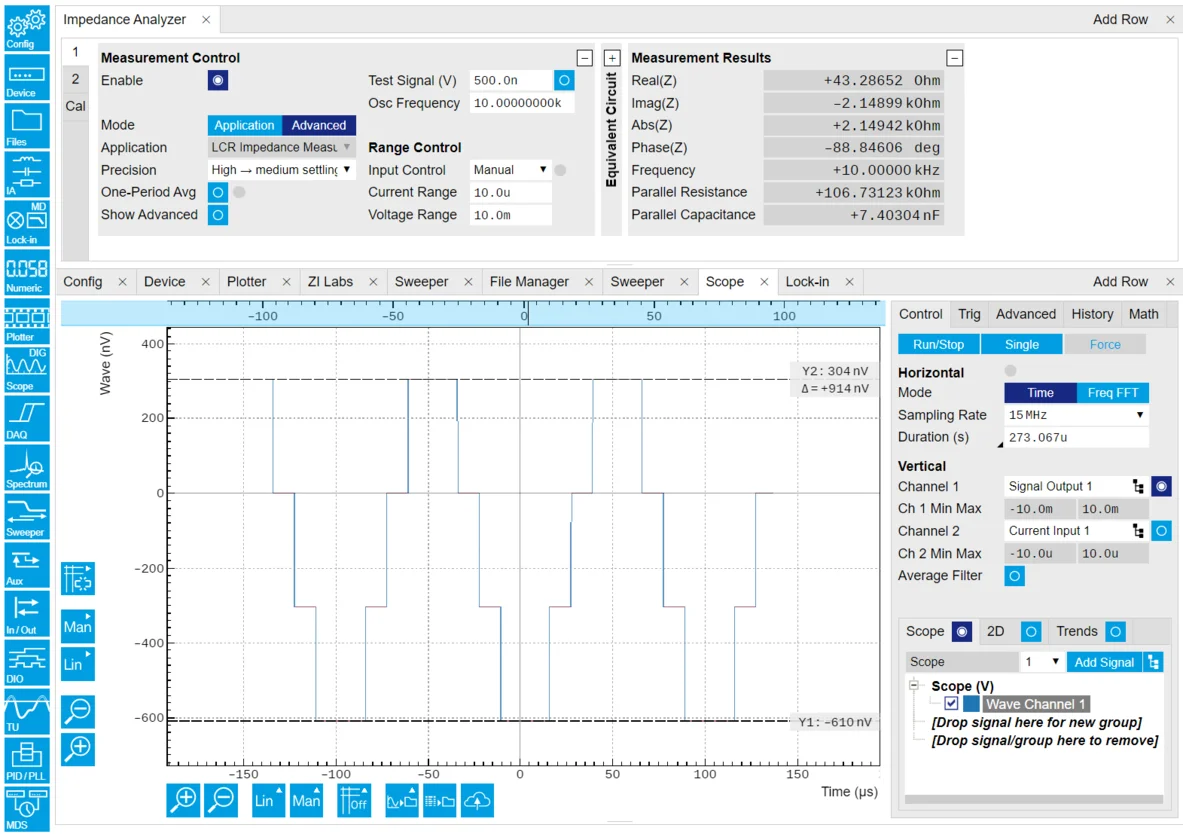Open the PID / PLL sidebar icon
This screenshot has width=1183, height=834.
26,760
